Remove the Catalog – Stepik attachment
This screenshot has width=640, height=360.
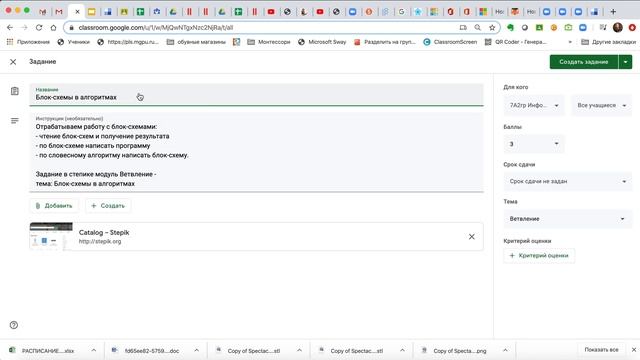coord(471,237)
